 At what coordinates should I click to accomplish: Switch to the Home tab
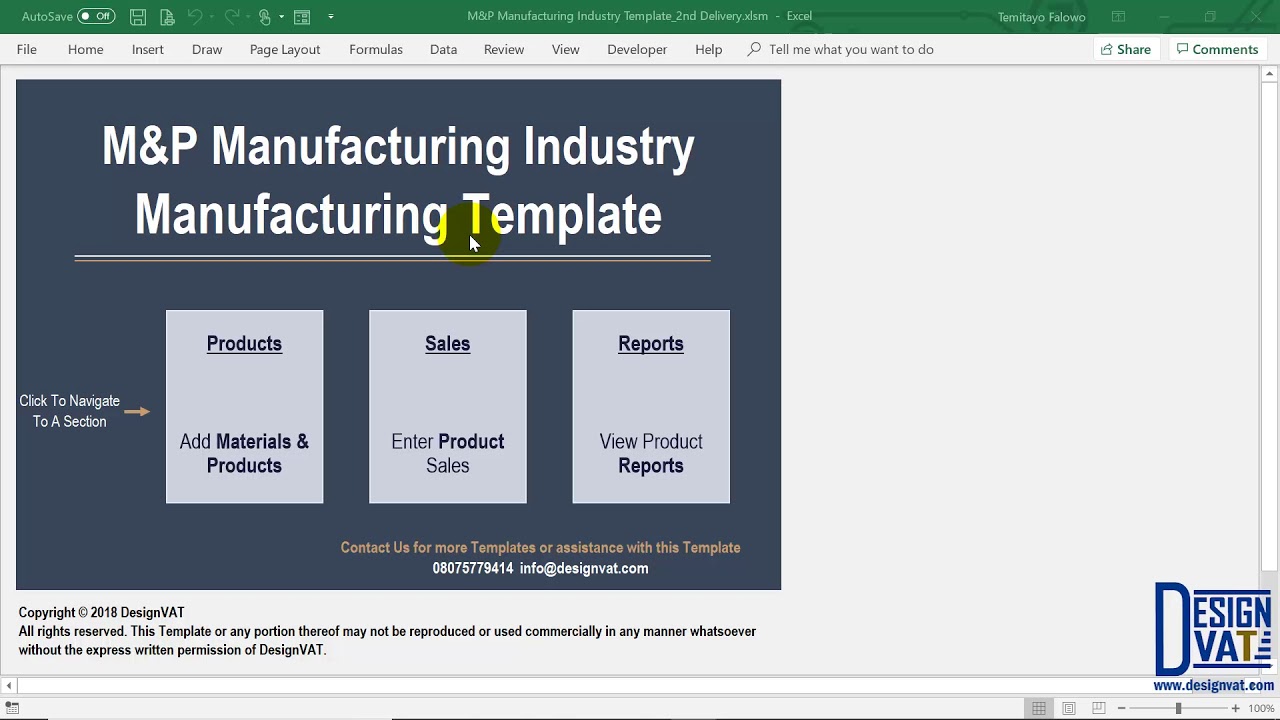[x=86, y=49]
